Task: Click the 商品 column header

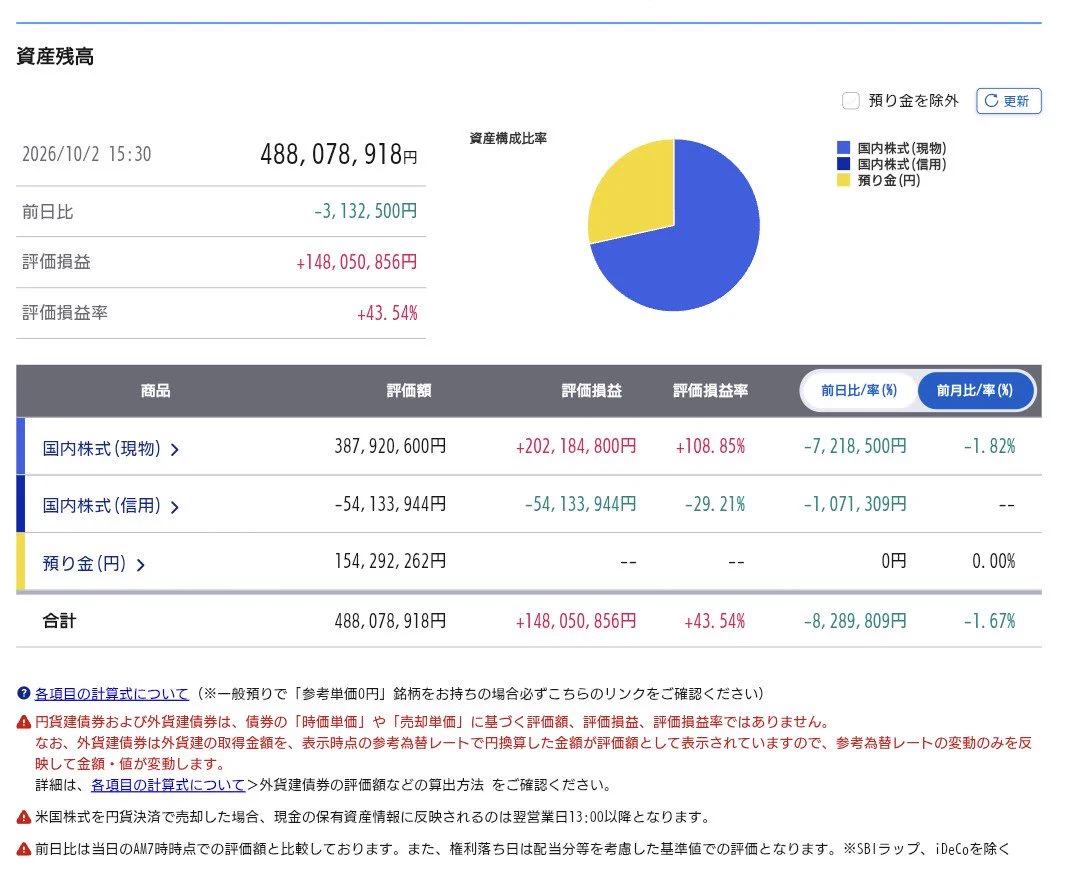Action: click(x=156, y=391)
